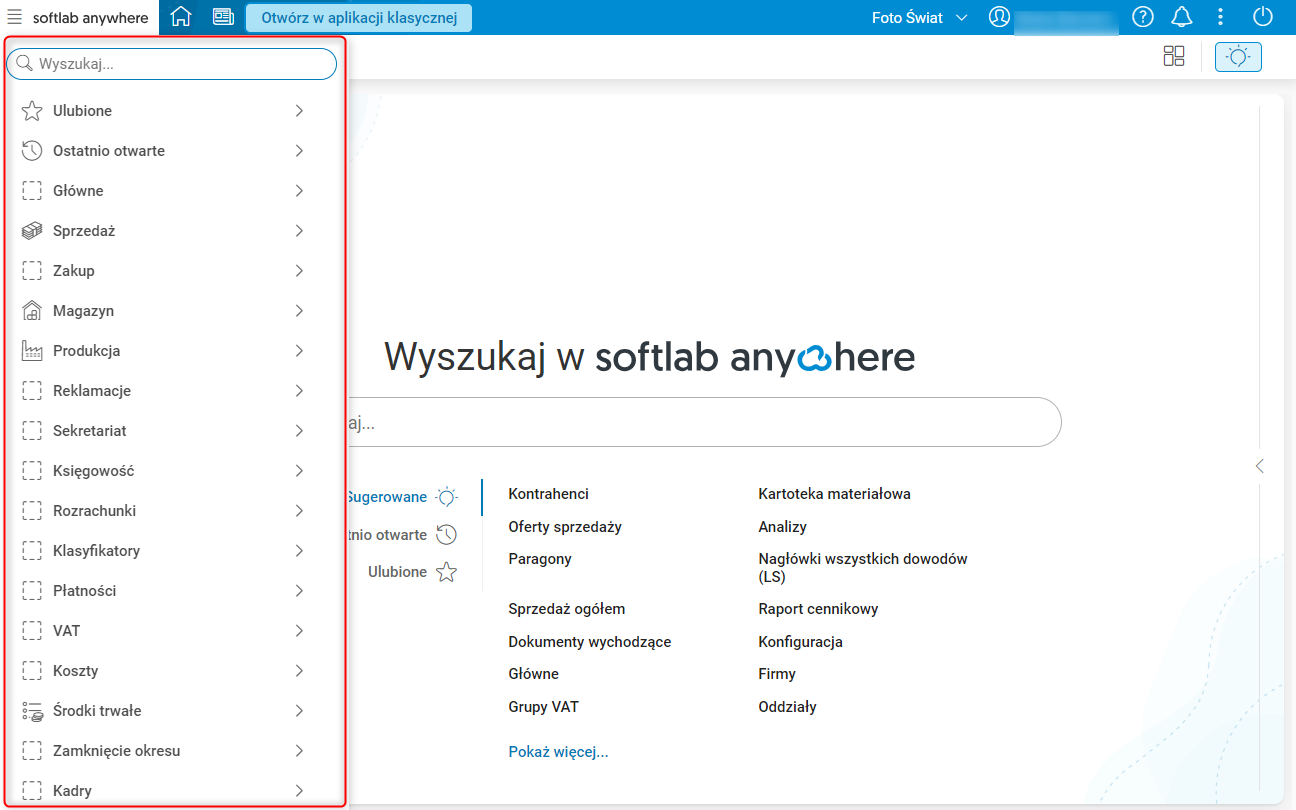Click the dashed square icon beside VAT
Screen dimensions: 1296x810
pos(32,631)
